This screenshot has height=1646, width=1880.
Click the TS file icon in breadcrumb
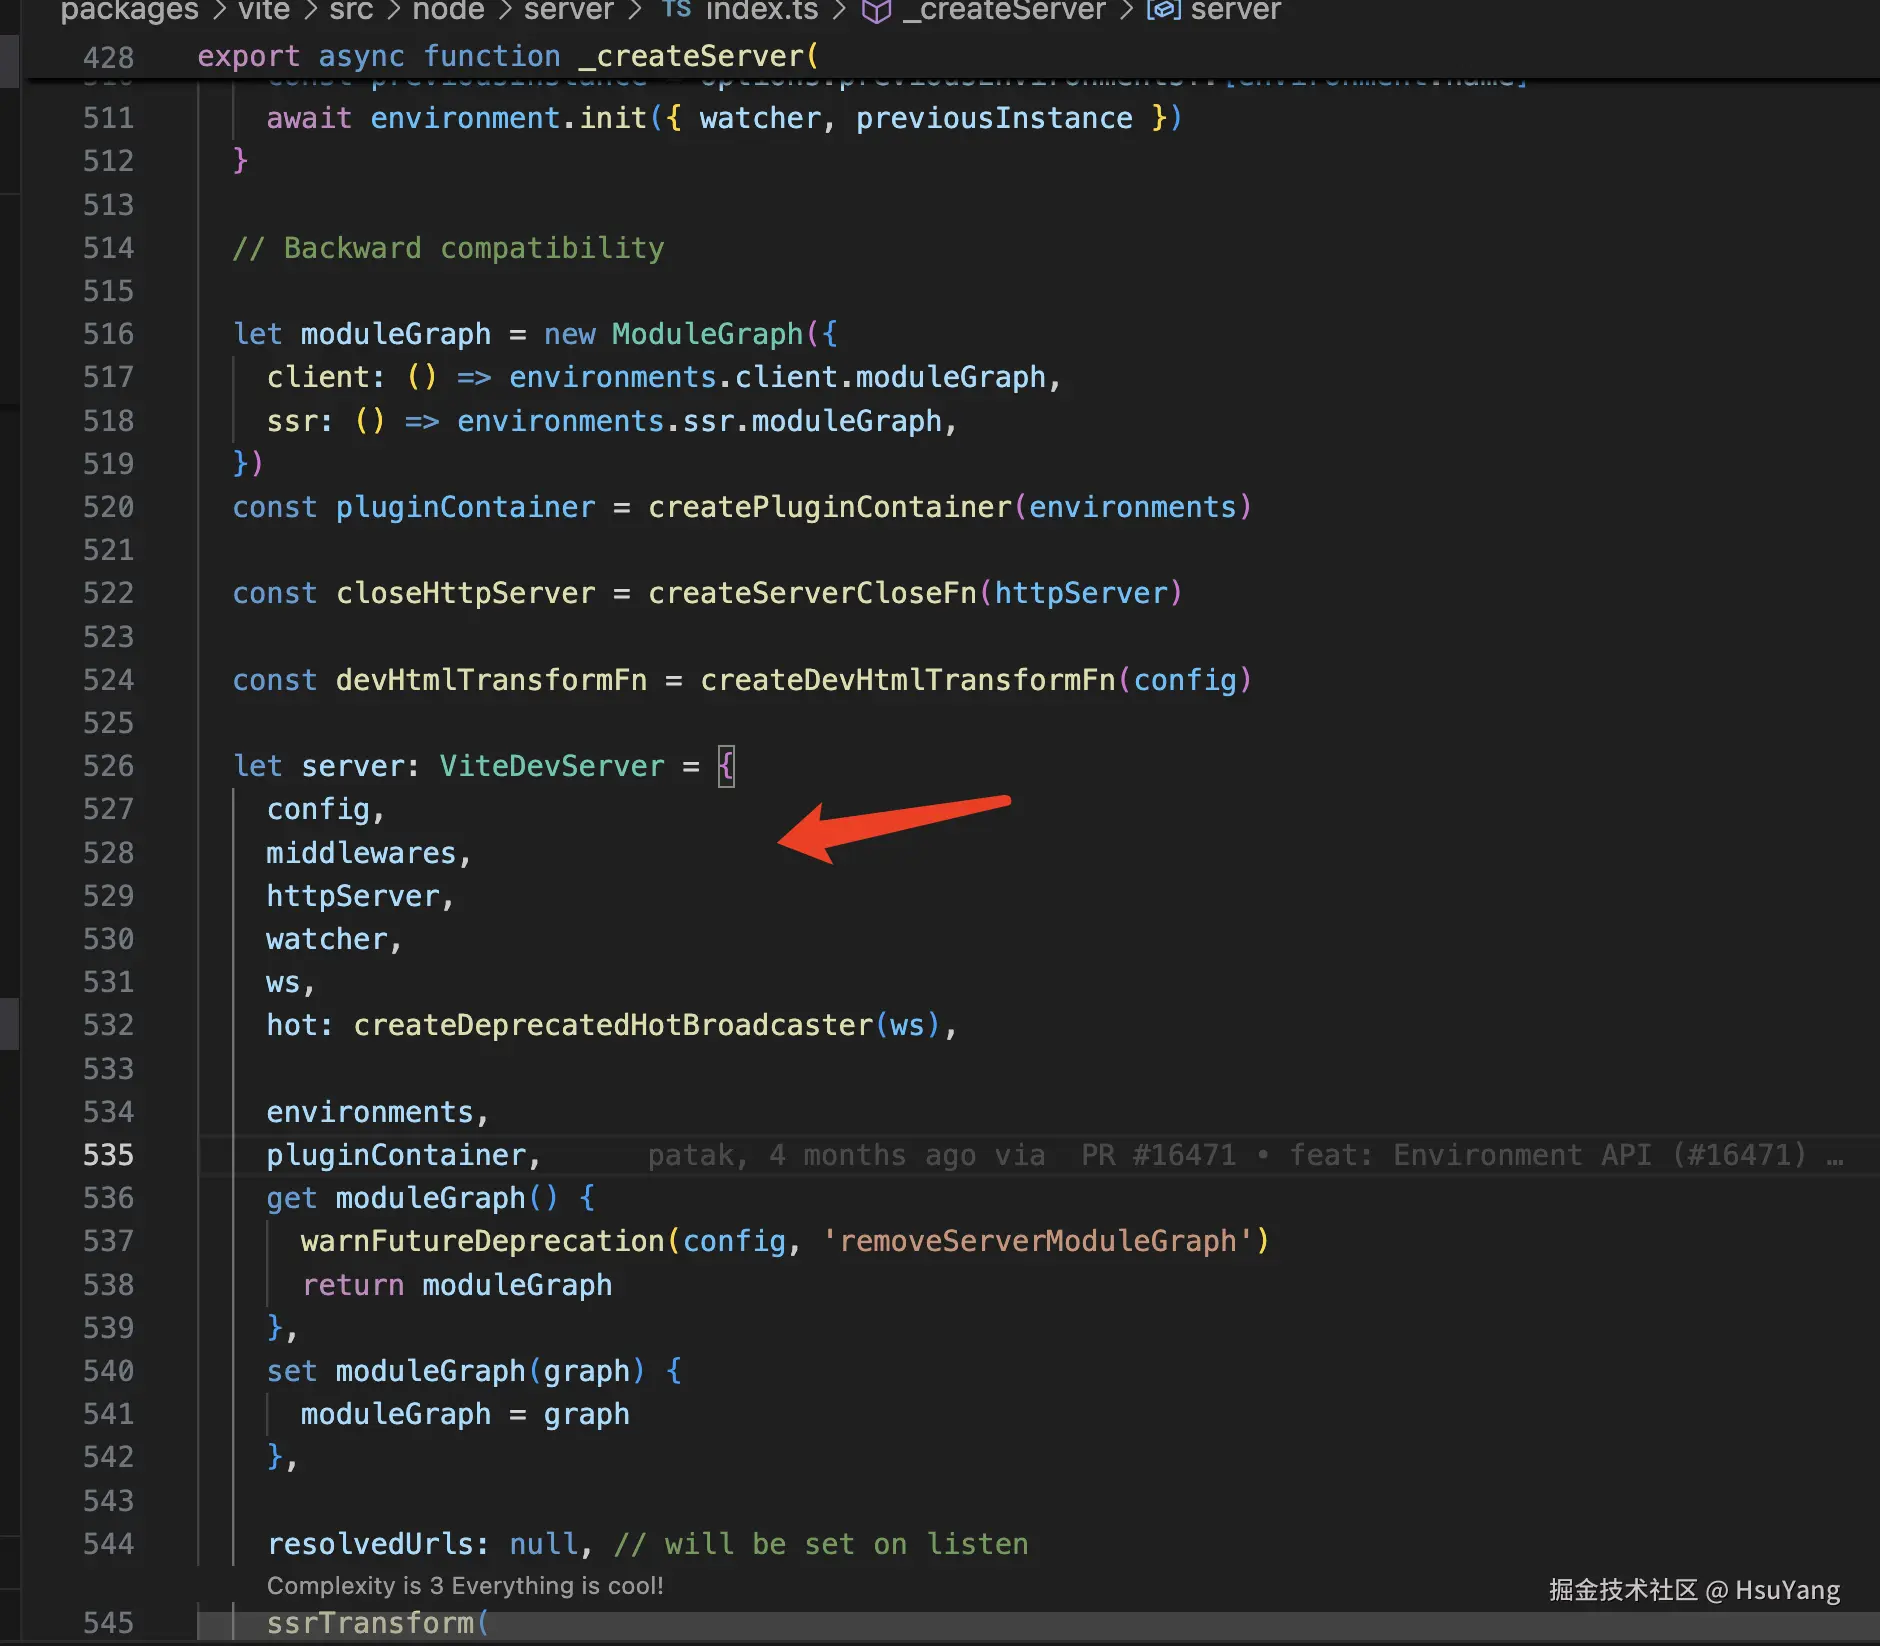click(677, 10)
